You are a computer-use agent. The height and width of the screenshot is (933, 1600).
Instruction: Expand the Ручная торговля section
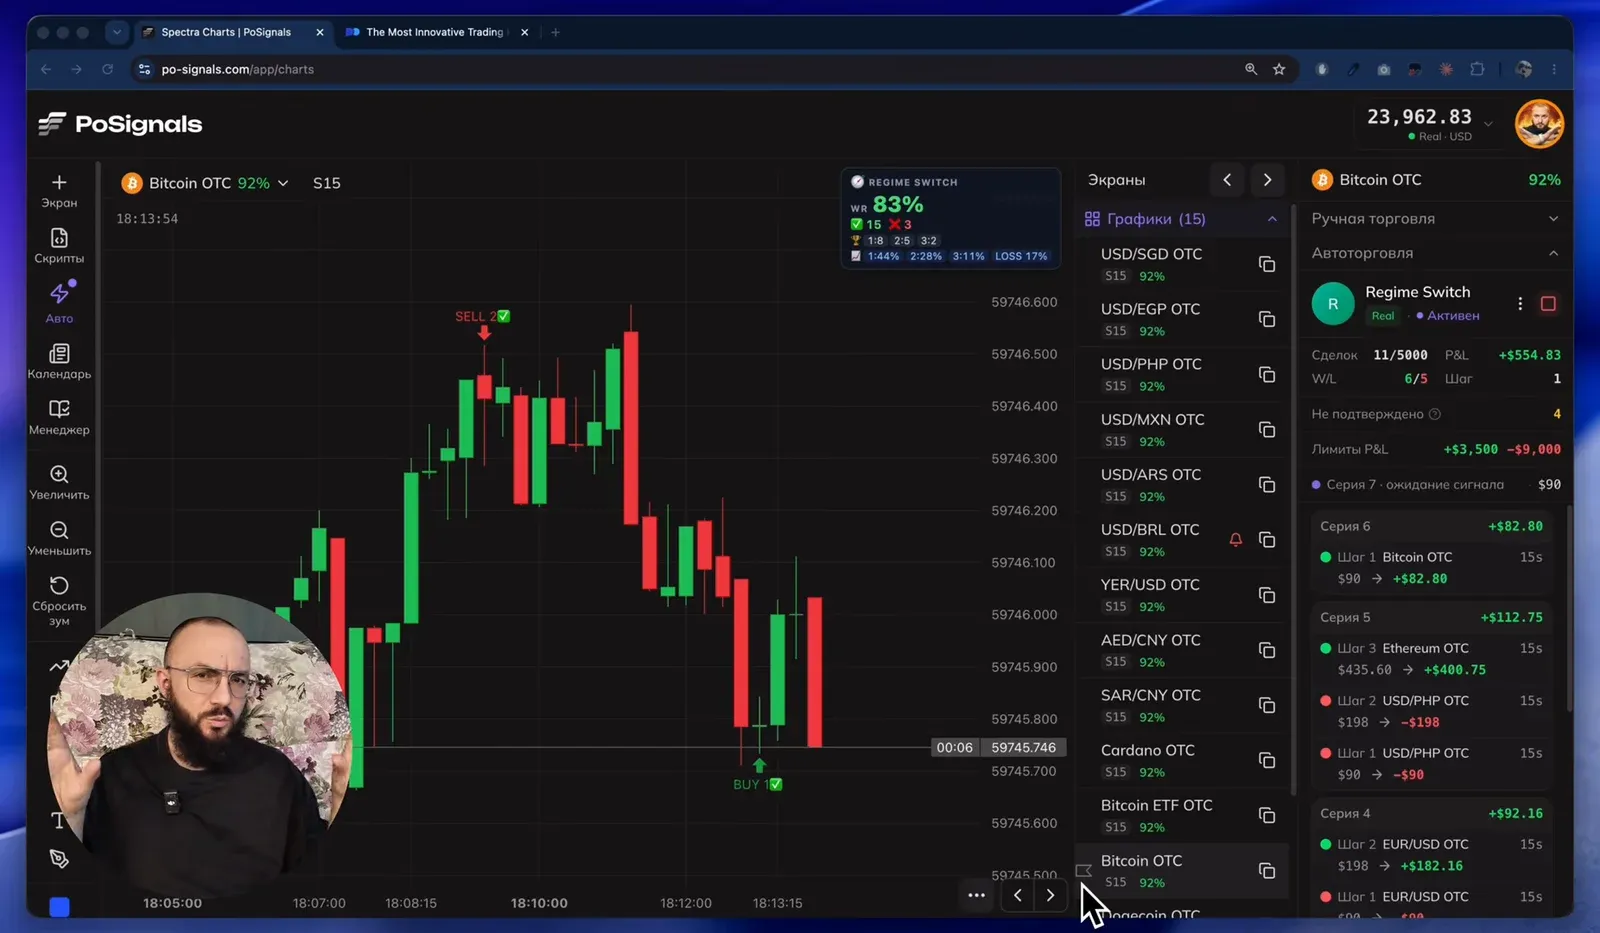click(x=1435, y=219)
